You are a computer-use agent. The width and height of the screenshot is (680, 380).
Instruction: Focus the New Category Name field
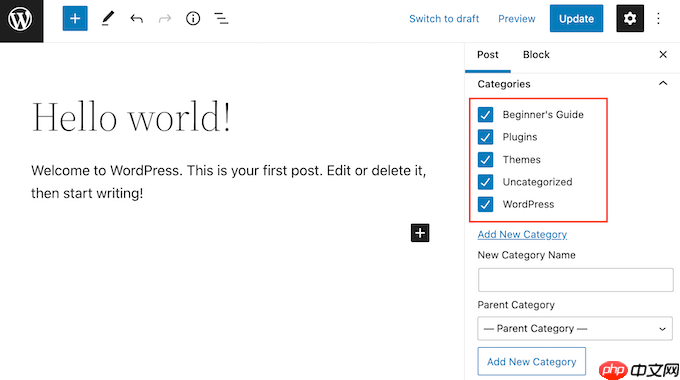(x=575, y=280)
